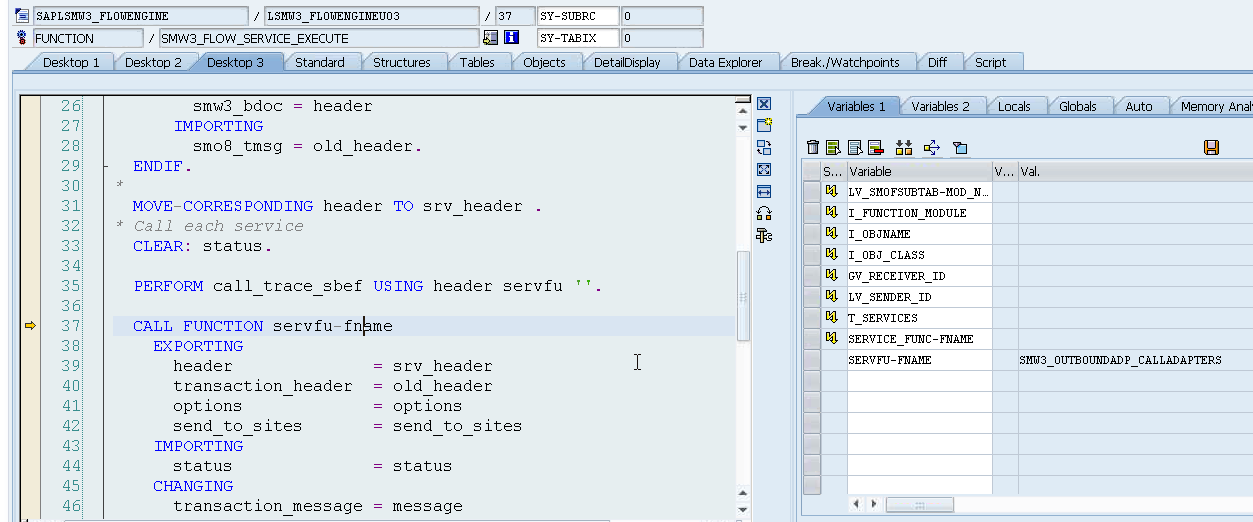Image resolution: width=1253 pixels, height=522 pixels.
Task: Click the replace tool icon beside source code
Action: 764,147
